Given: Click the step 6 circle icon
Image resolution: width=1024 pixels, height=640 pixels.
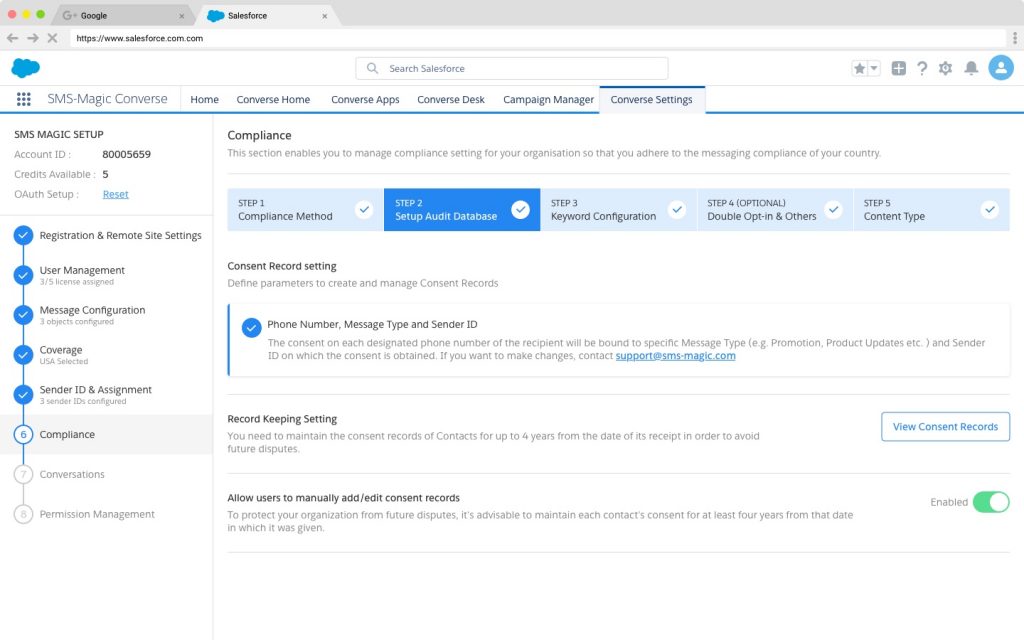Looking at the screenshot, I should [x=24, y=434].
